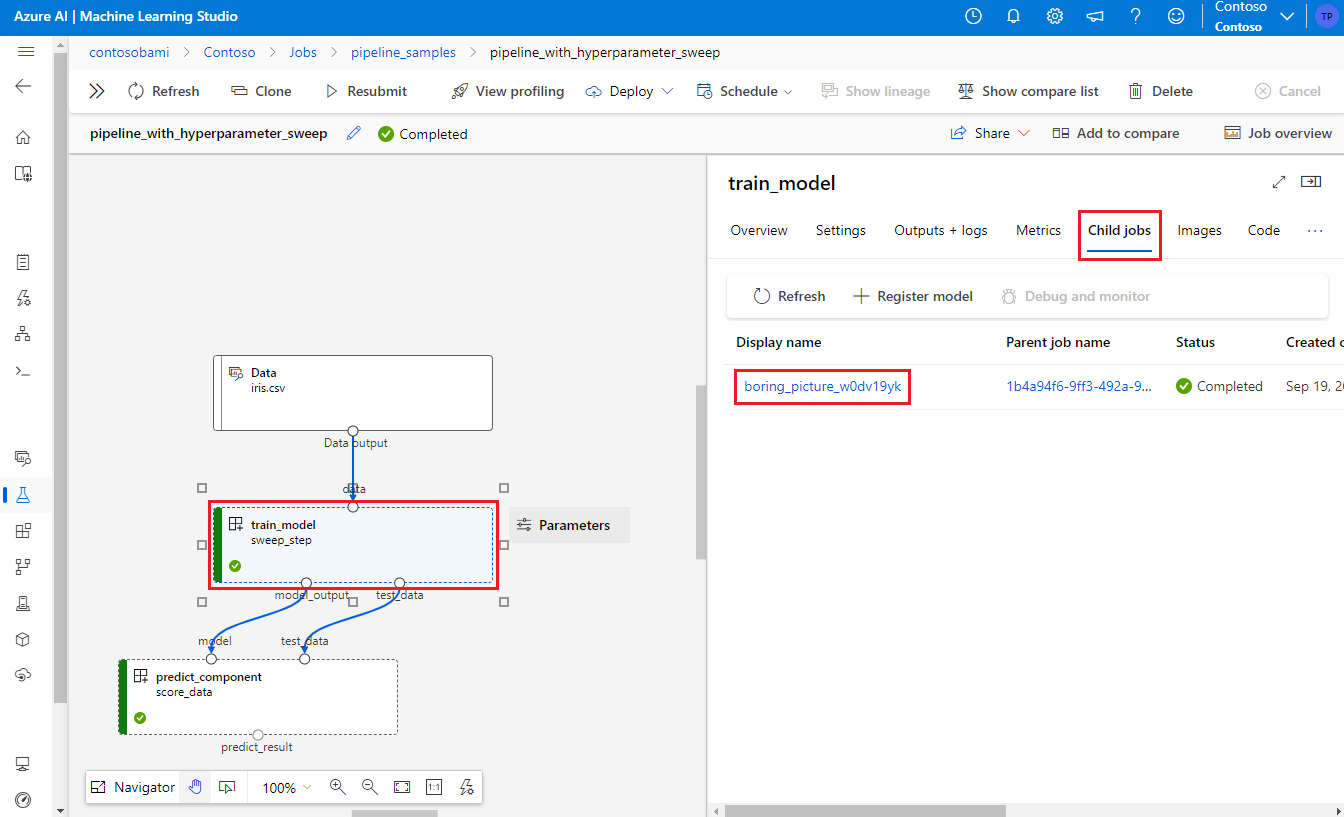
Task: Toggle the Navigator minimap
Action: click(x=133, y=787)
